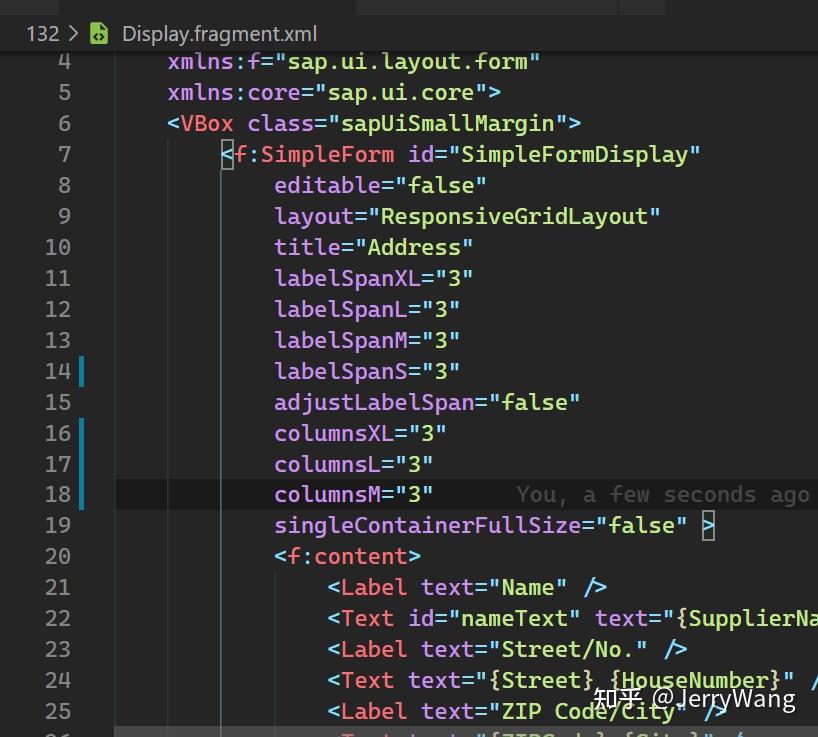This screenshot has height=737, width=818.
Task: Click the labelSpanM attribute
Action: coord(341,340)
